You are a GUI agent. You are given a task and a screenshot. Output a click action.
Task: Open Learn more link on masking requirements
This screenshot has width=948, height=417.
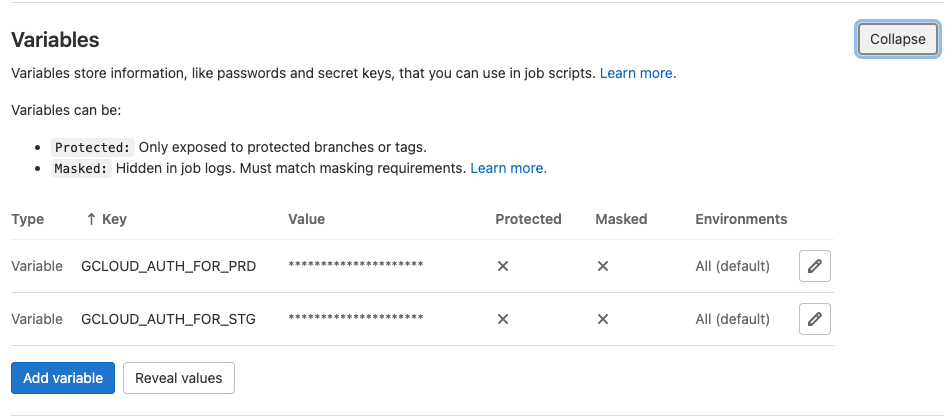[x=508, y=169]
